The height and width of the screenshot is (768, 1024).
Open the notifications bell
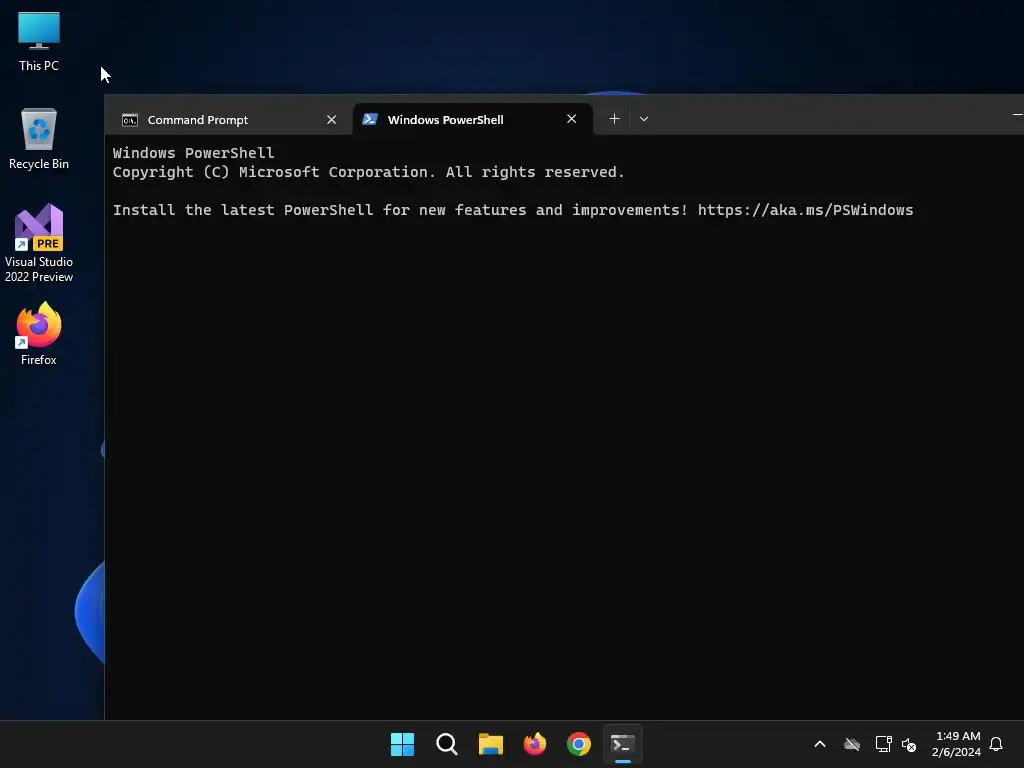(996, 744)
